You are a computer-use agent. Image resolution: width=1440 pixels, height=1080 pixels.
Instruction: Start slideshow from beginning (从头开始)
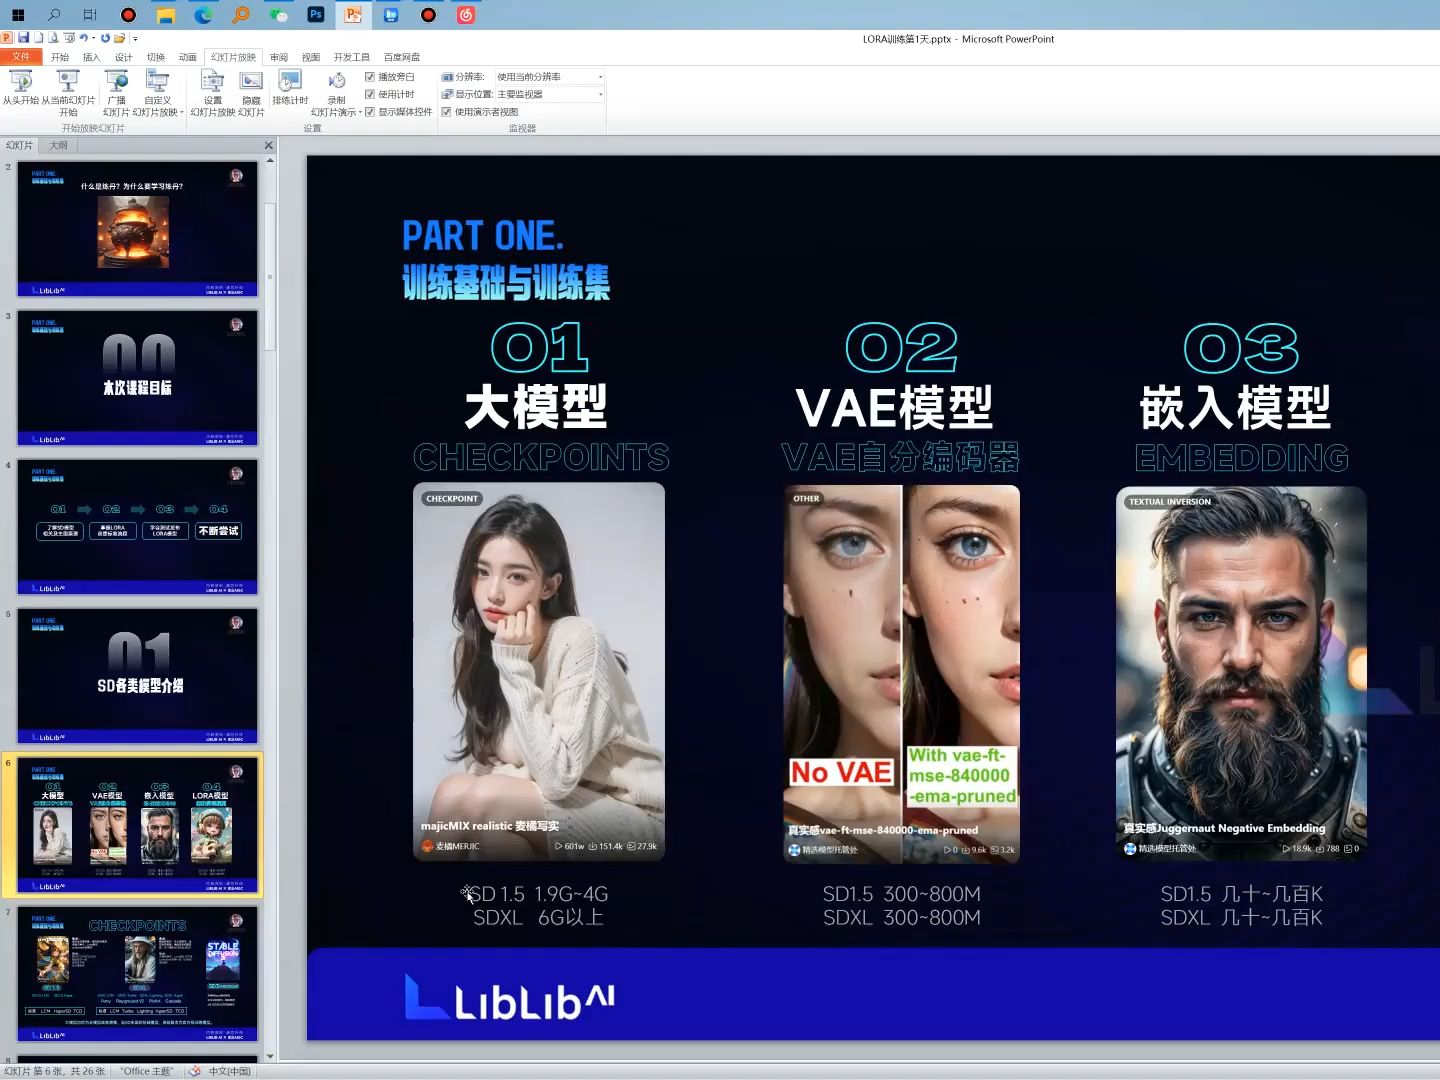(x=20, y=87)
